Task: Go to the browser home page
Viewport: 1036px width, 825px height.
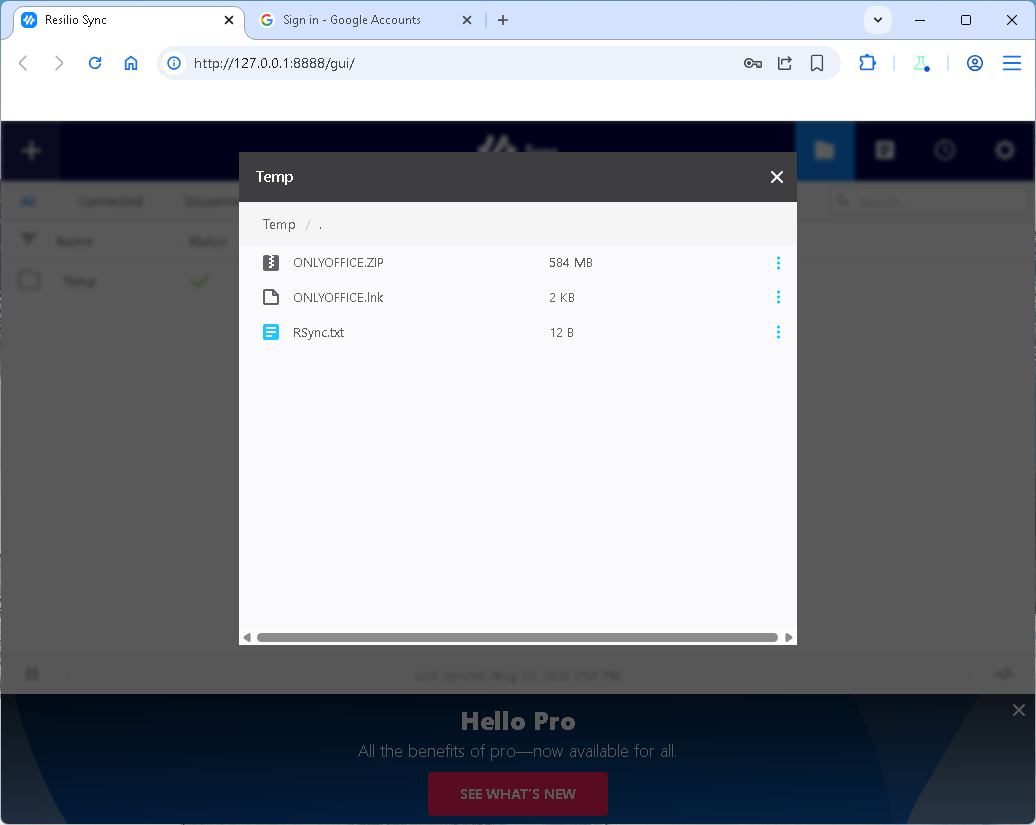Action: (x=131, y=63)
